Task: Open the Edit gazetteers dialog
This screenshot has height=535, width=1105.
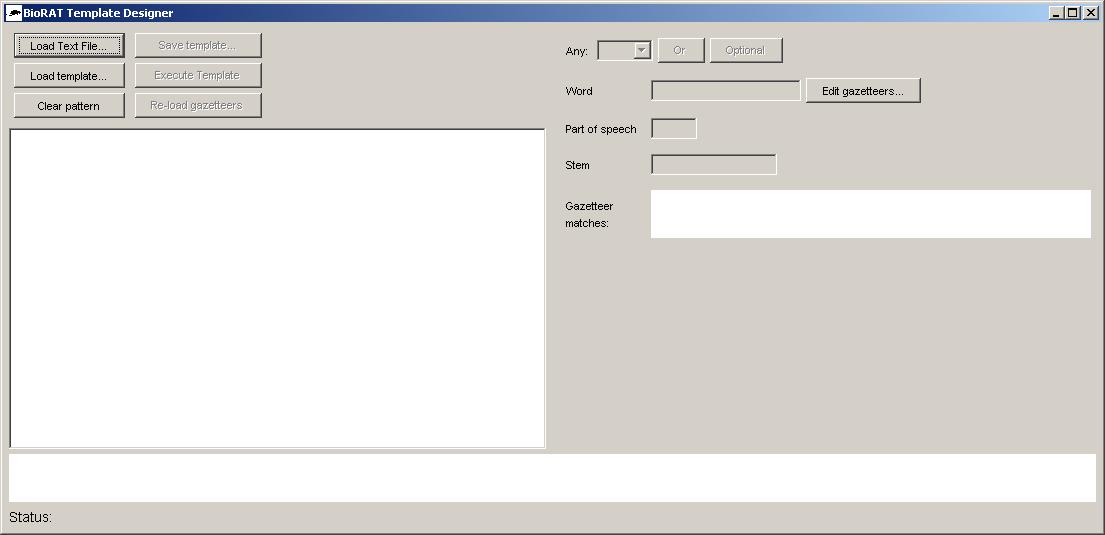Action: click(x=863, y=91)
